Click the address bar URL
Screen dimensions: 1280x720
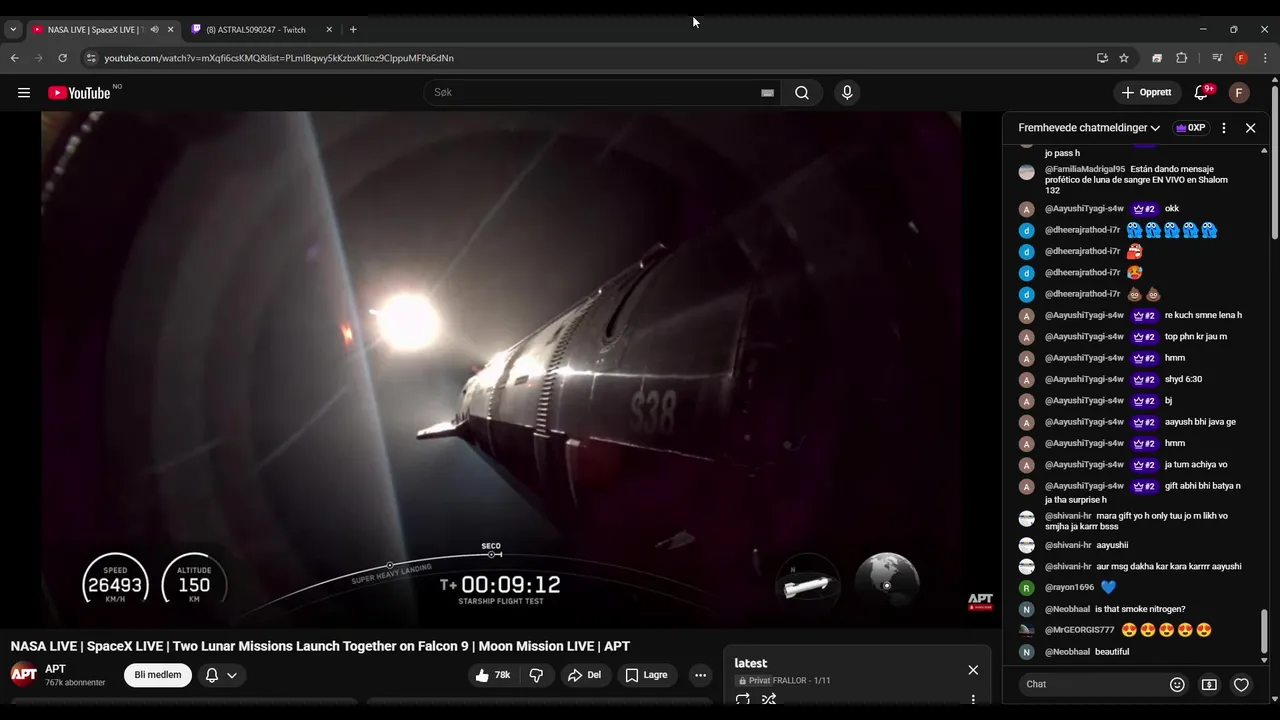[279, 58]
